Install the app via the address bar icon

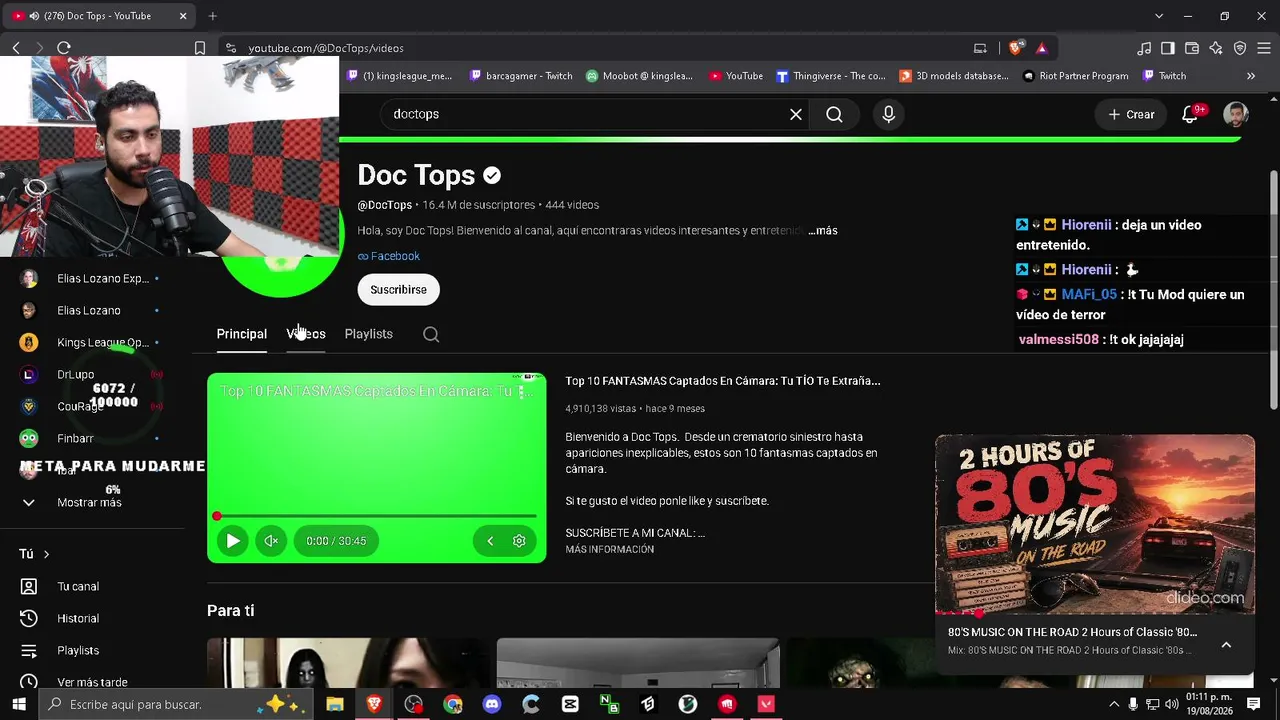980,48
